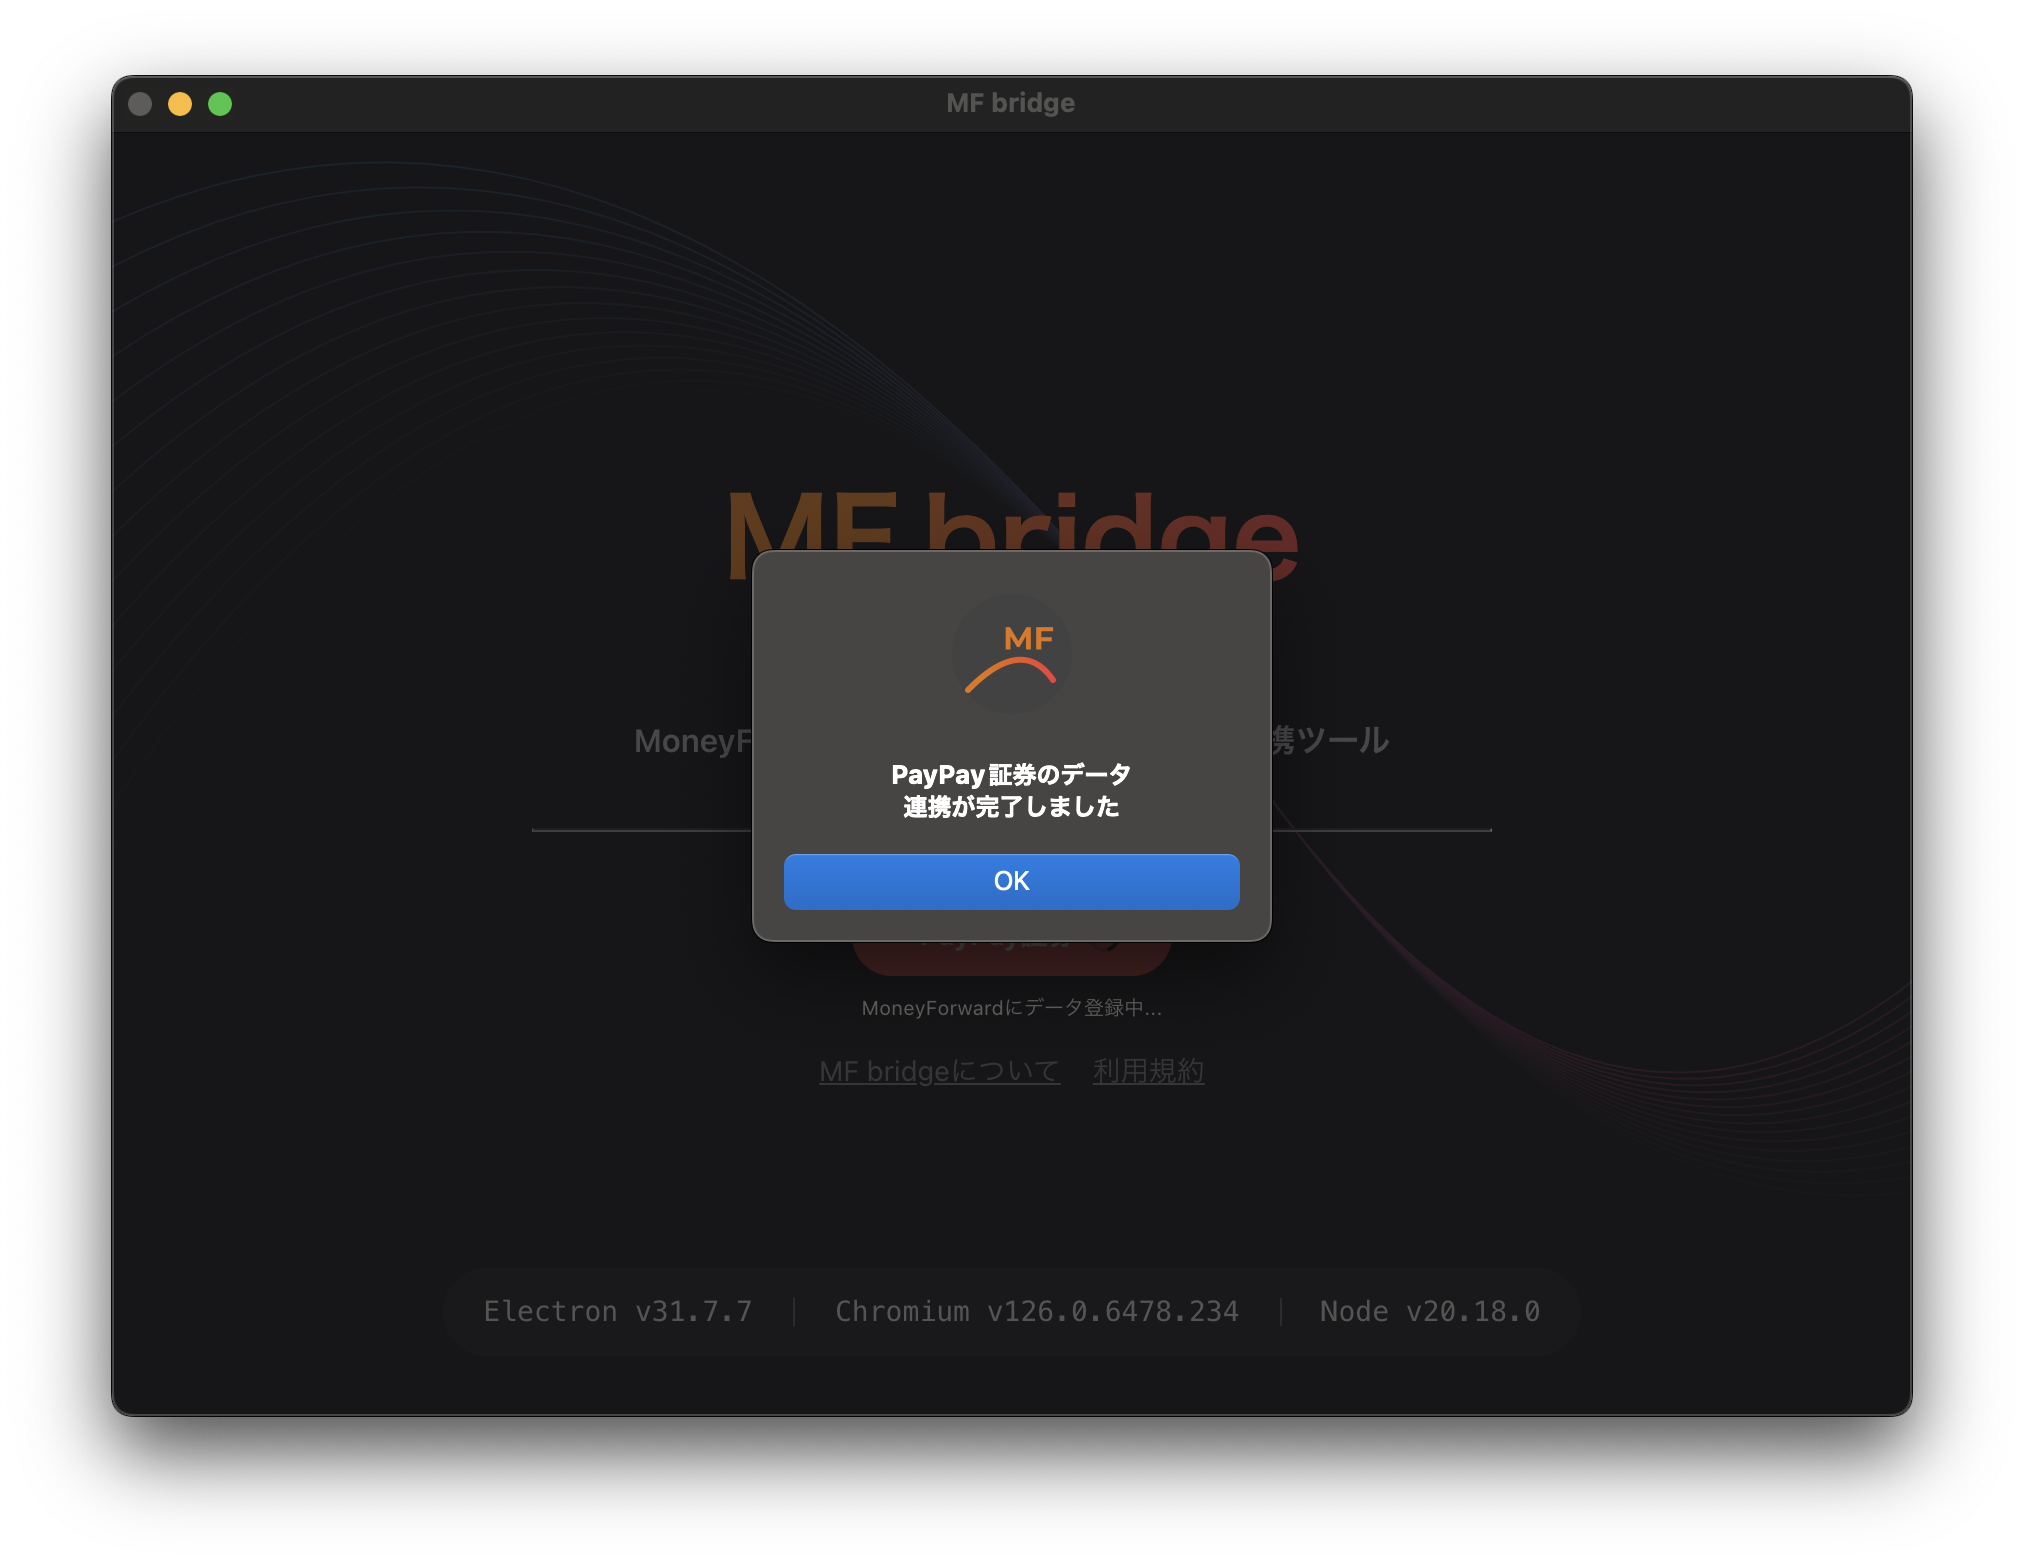Image resolution: width=2024 pixels, height=1564 pixels.
Task: Click the 'Electron v31.7.7' version label
Action: point(617,1311)
